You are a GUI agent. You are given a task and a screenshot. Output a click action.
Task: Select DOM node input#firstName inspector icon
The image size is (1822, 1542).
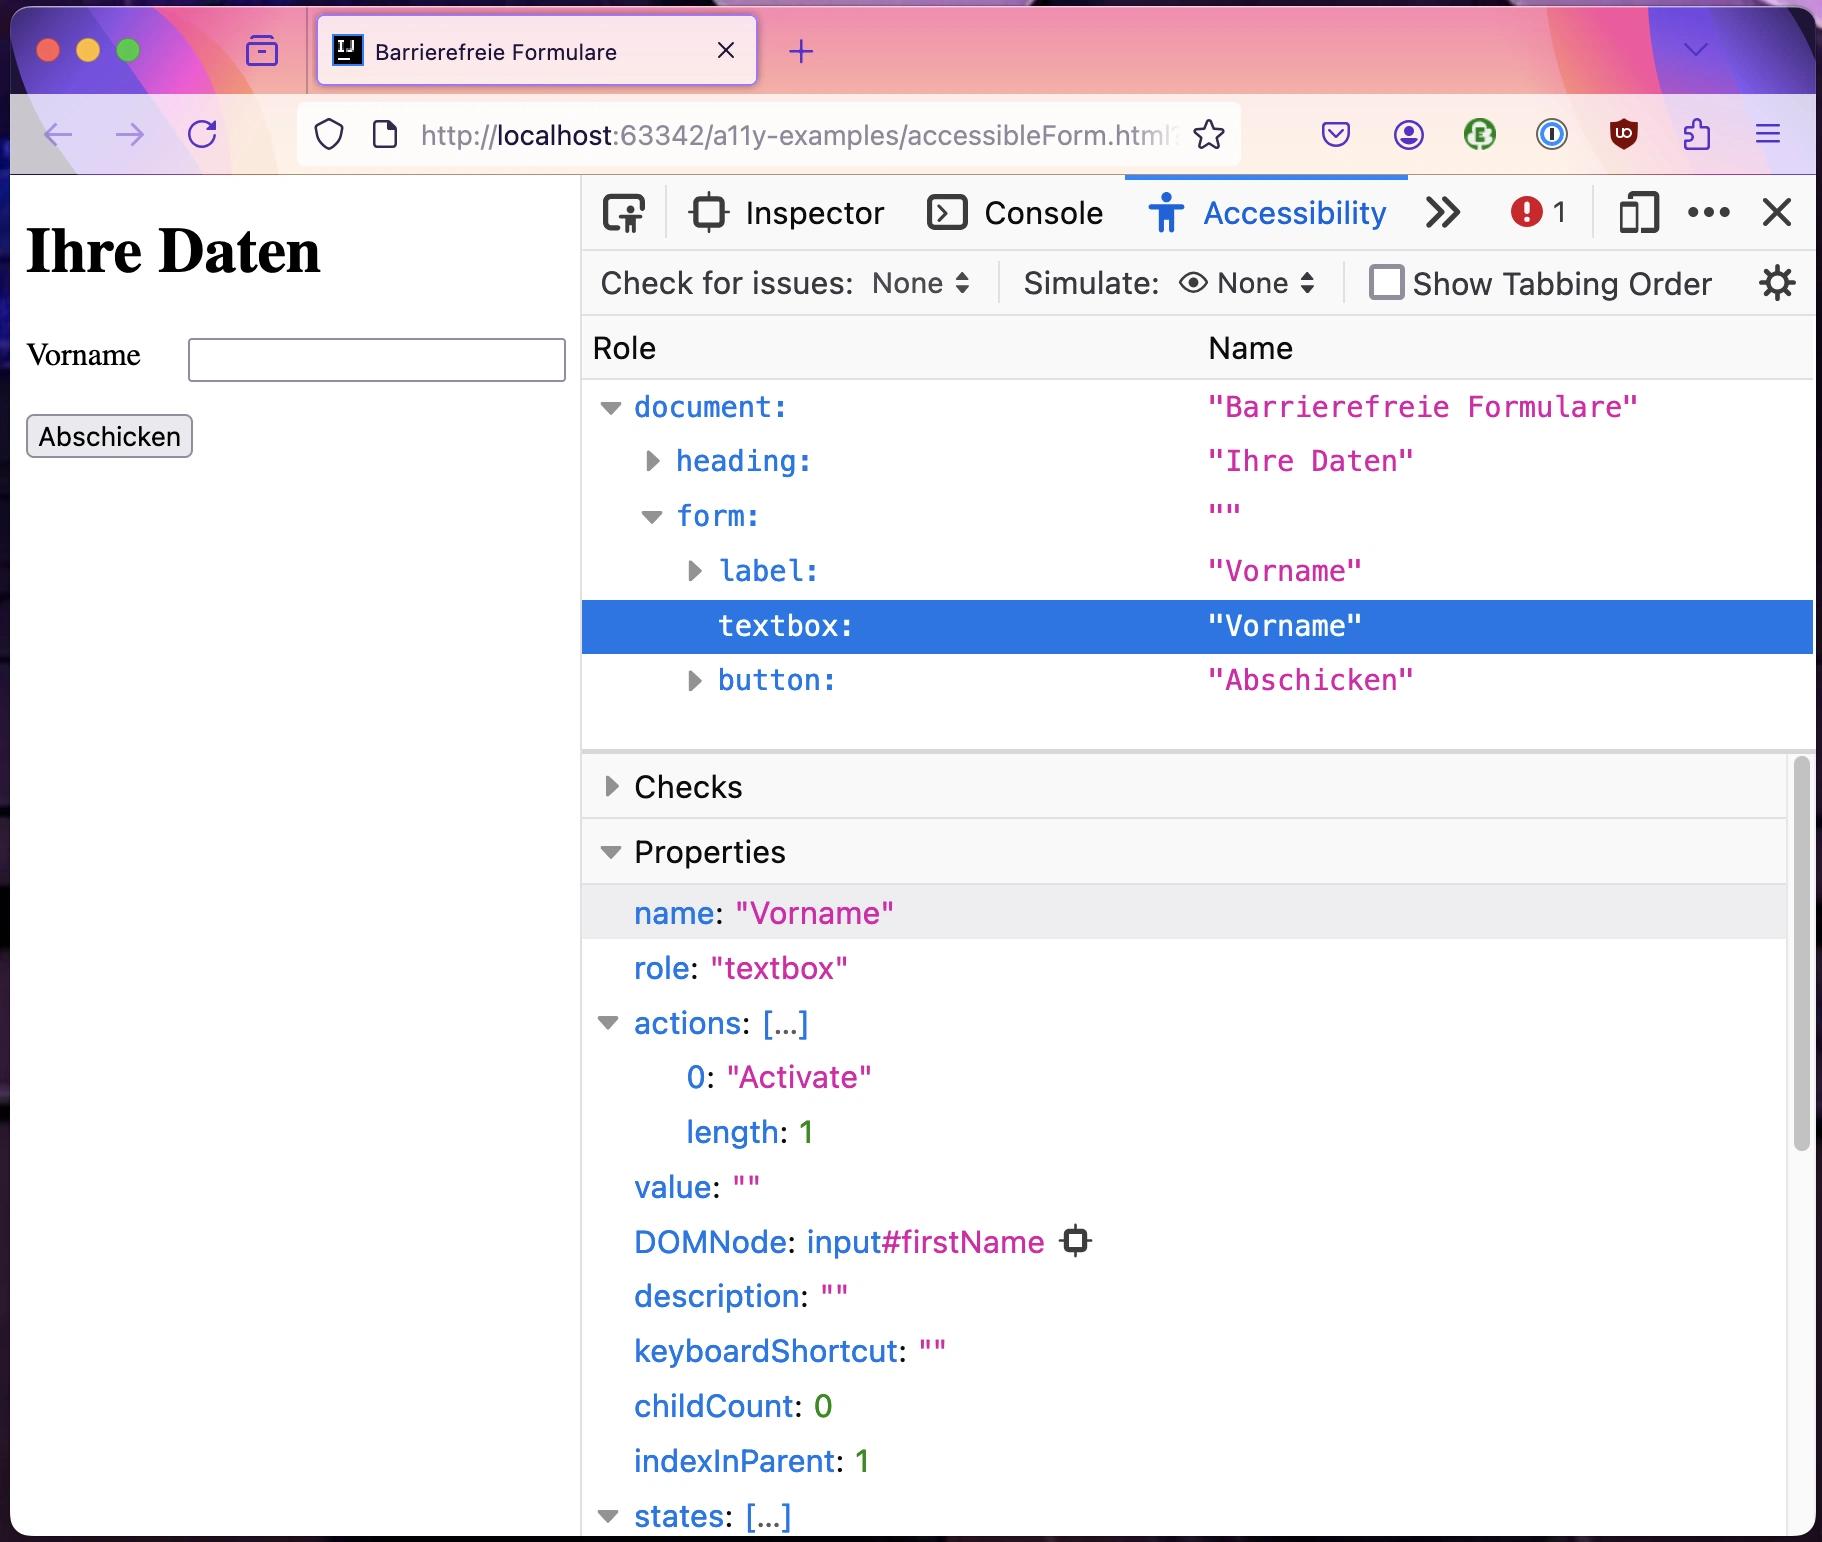tap(1075, 1242)
